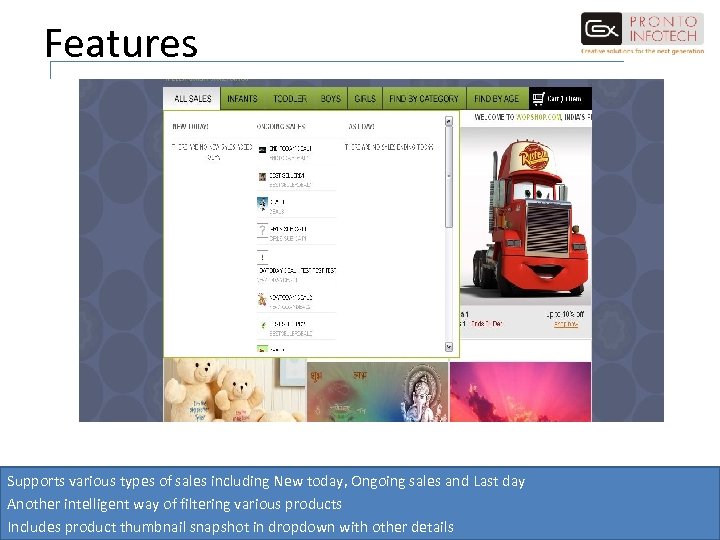Open the green leaf sale thumbnail

point(262,326)
